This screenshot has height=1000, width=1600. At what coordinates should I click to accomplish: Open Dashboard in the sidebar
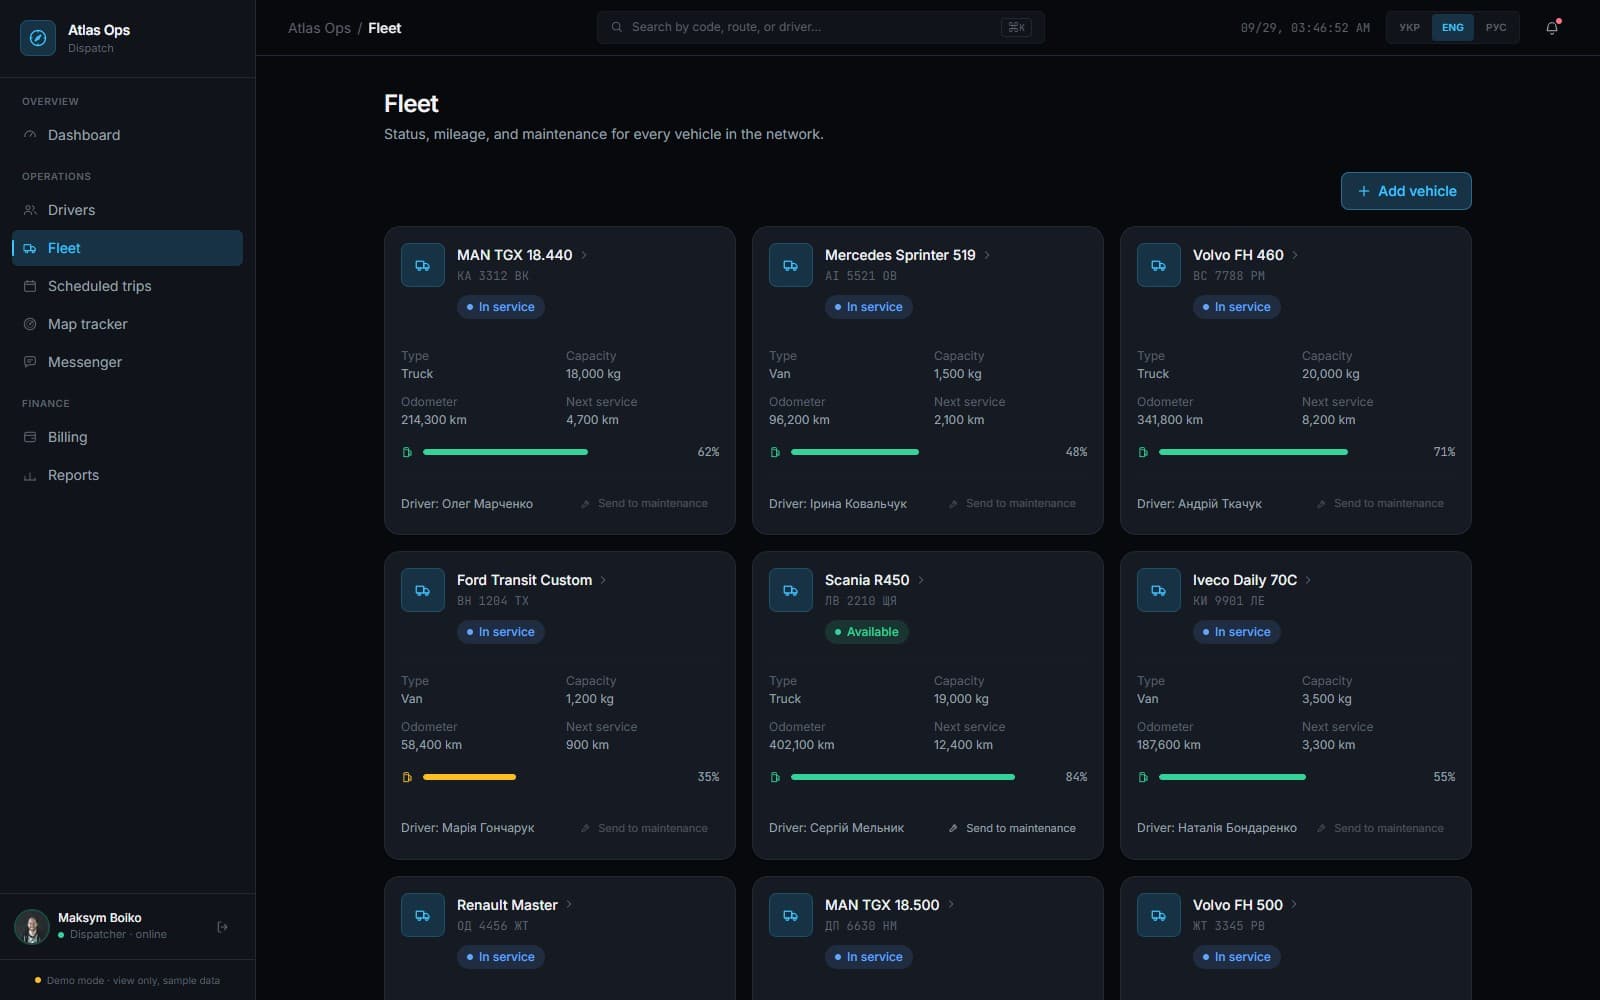127,135
